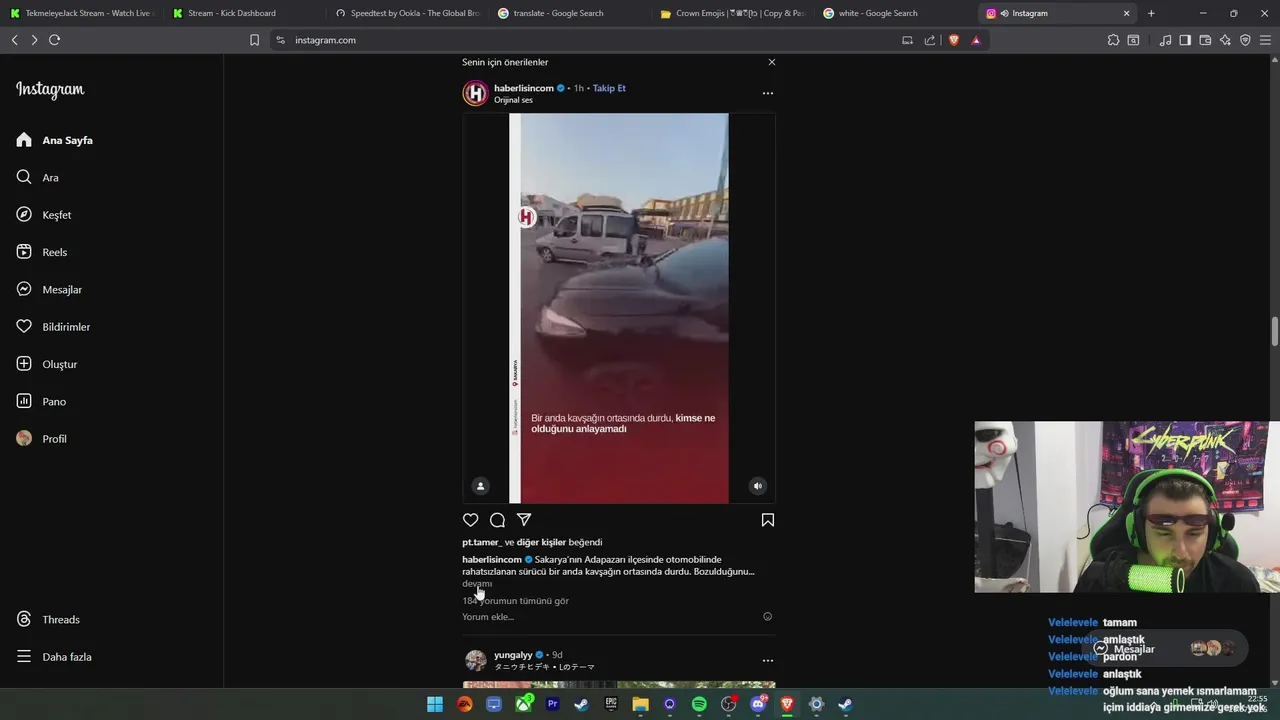Screen dimensions: 1280x720
Task: Bookmark this page icon
Action: tap(254, 40)
